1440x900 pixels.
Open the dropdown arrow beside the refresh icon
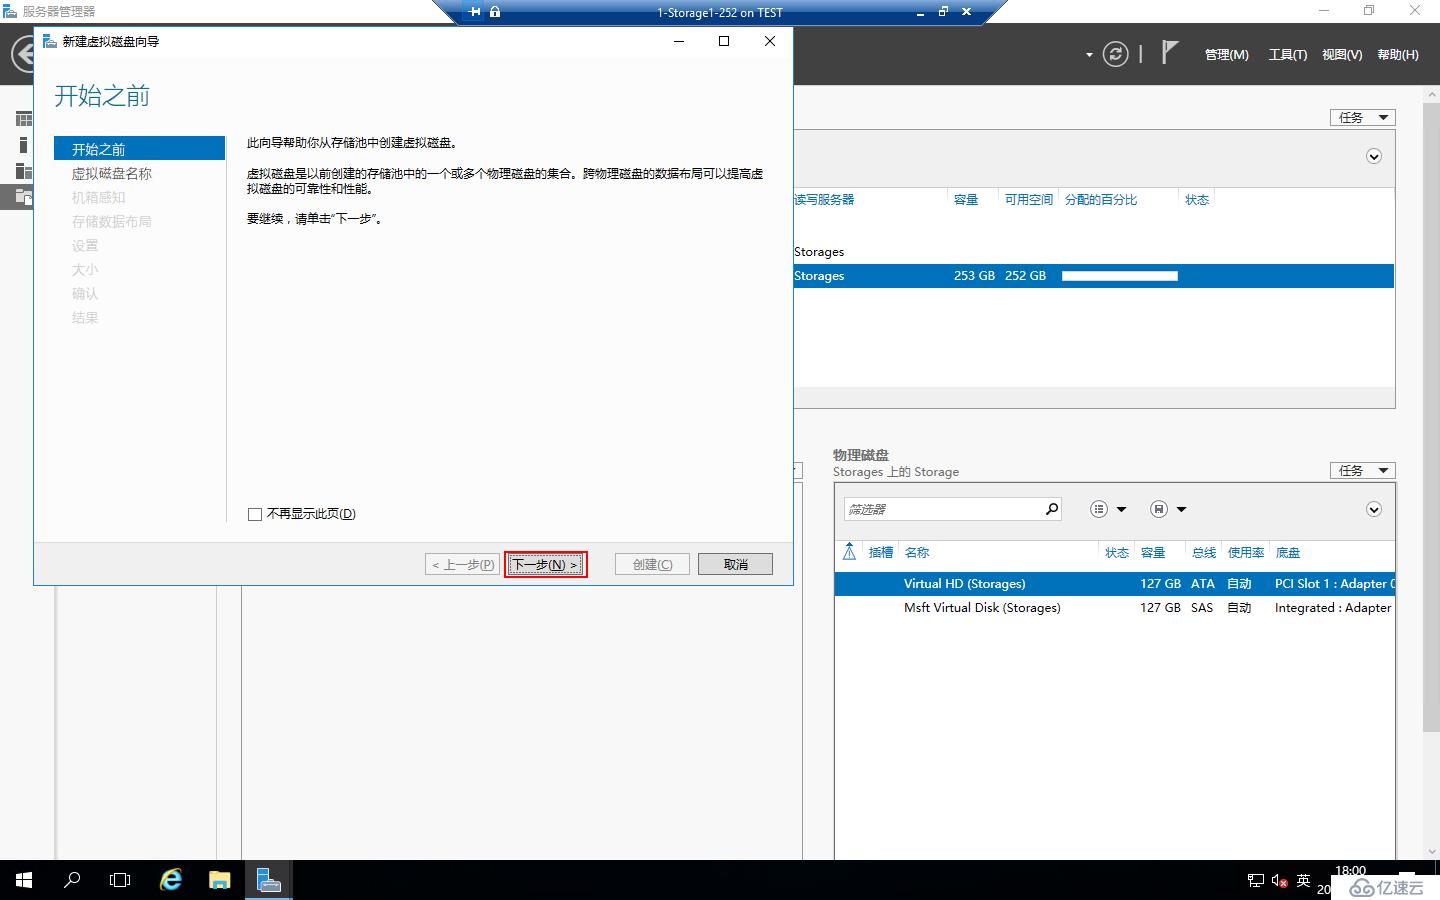click(x=1089, y=55)
